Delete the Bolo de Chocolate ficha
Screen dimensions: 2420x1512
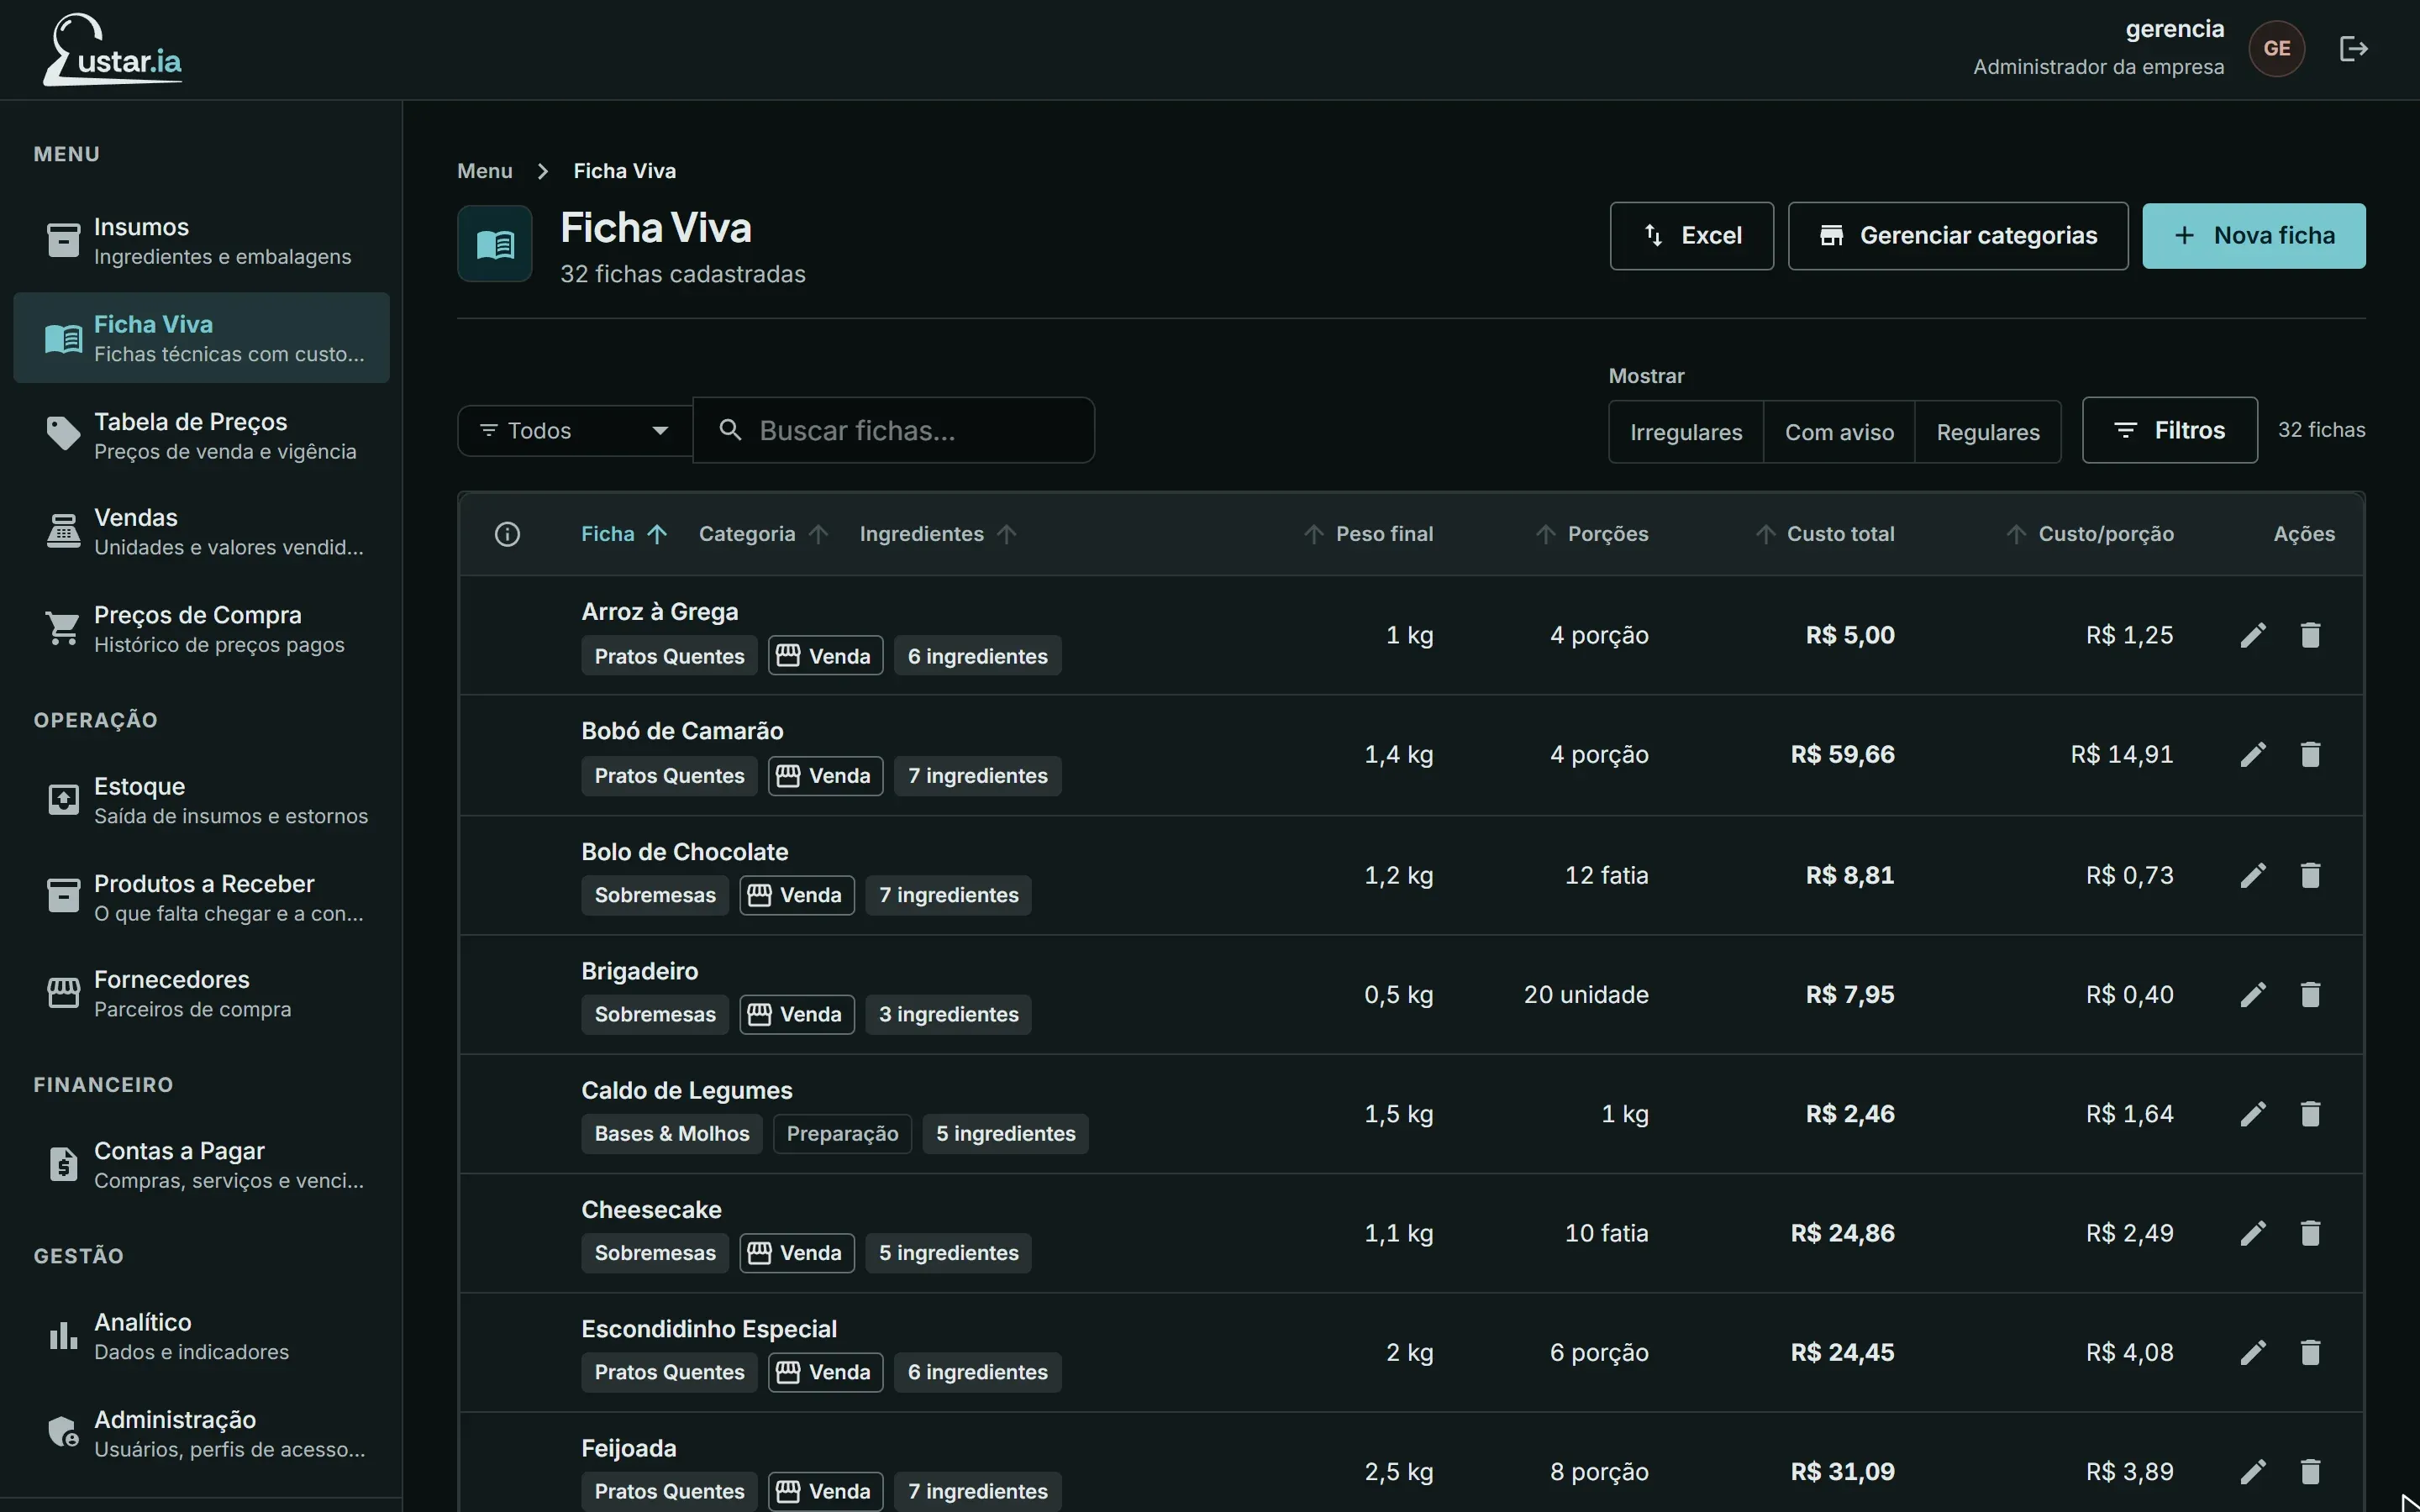tap(2310, 875)
